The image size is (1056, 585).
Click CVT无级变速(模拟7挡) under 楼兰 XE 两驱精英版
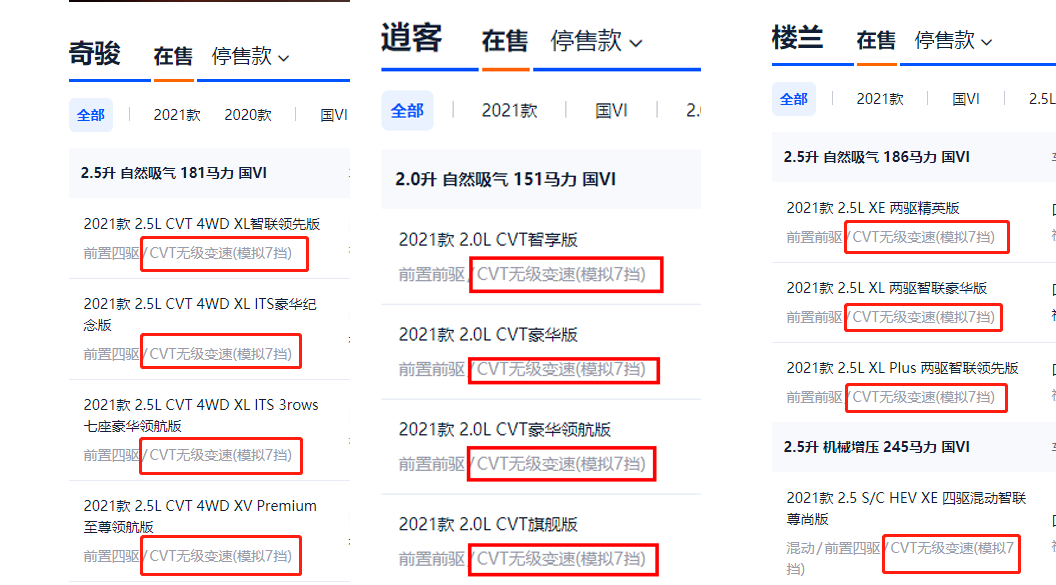coord(923,237)
